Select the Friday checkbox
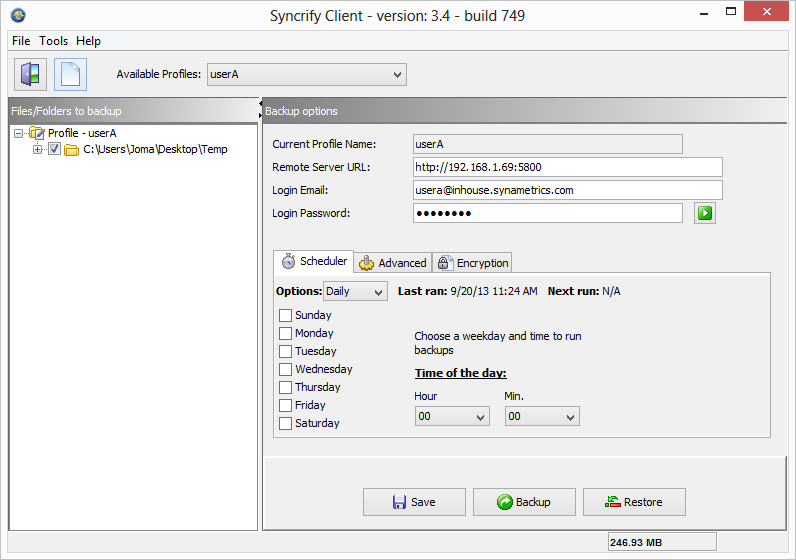Image resolution: width=796 pixels, height=560 pixels. point(285,405)
